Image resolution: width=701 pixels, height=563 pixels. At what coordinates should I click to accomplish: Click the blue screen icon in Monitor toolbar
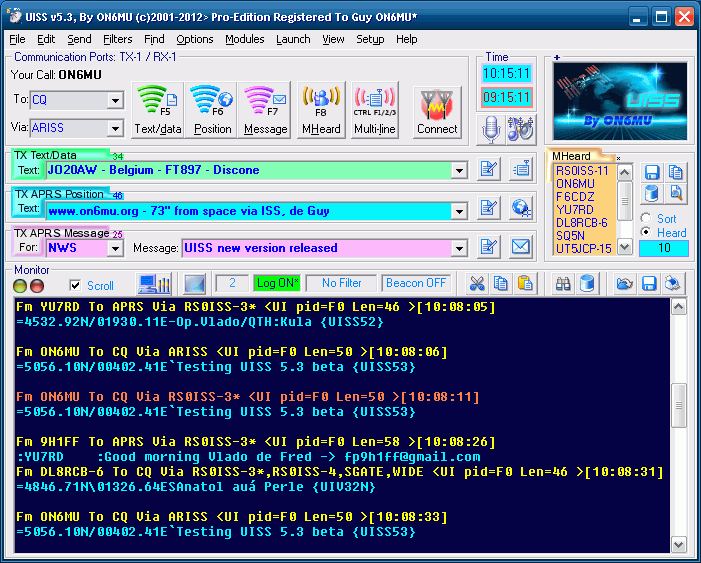point(194,284)
